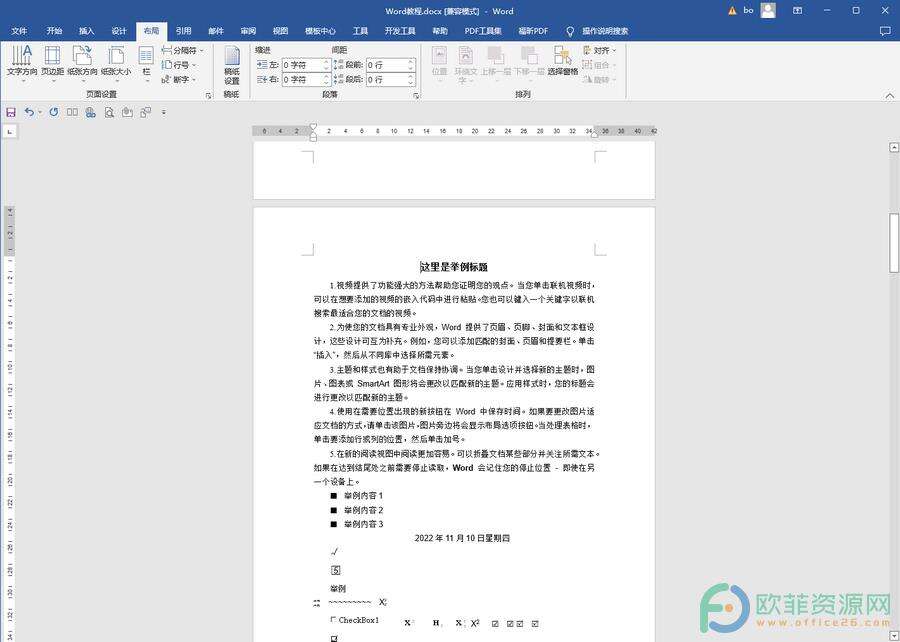Switch to the 帮助 help tab
Screen dimensions: 900x642
440,31
